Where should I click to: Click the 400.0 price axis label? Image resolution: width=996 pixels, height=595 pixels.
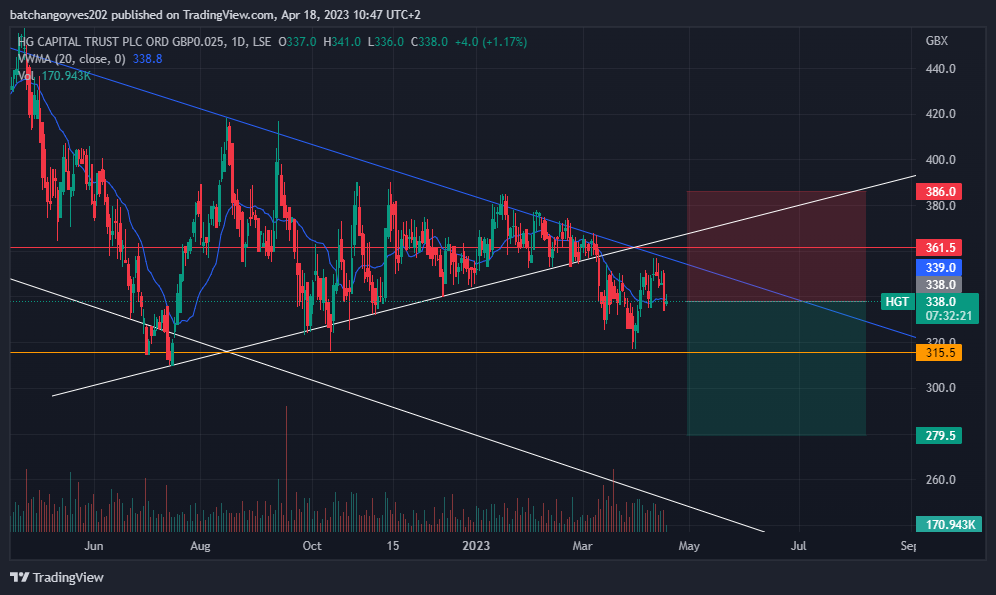[x=940, y=160]
